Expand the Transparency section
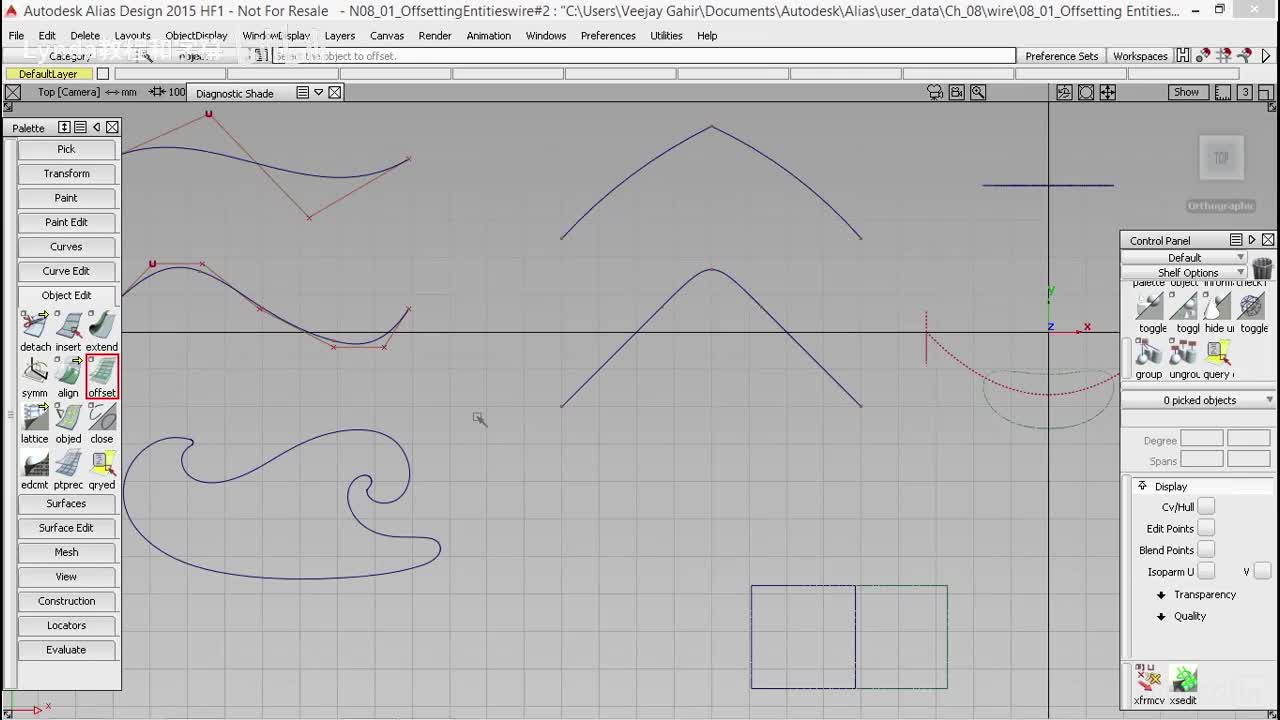Viewport: 1280px width, 720px height. (1161, 595)
